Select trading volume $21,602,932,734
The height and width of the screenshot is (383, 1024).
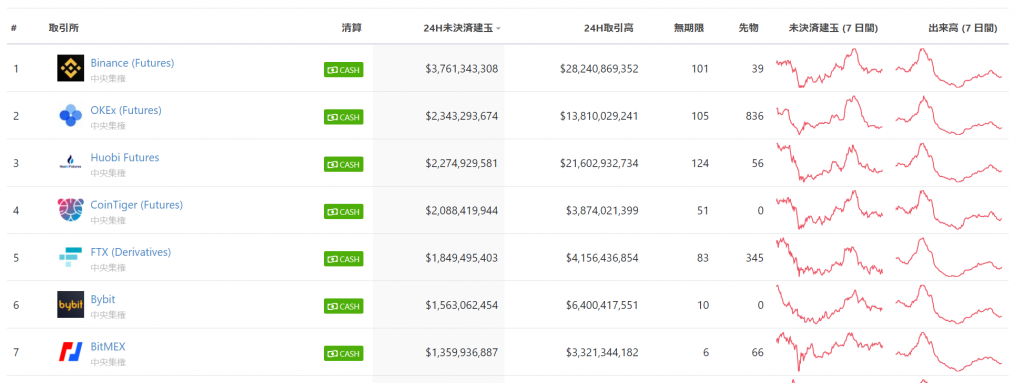tap(599, 163)
